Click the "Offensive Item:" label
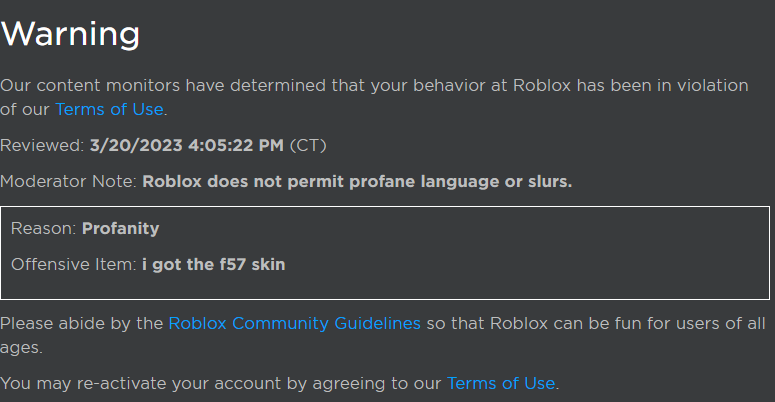The image size is (775, 402). (x=73, y=264)
